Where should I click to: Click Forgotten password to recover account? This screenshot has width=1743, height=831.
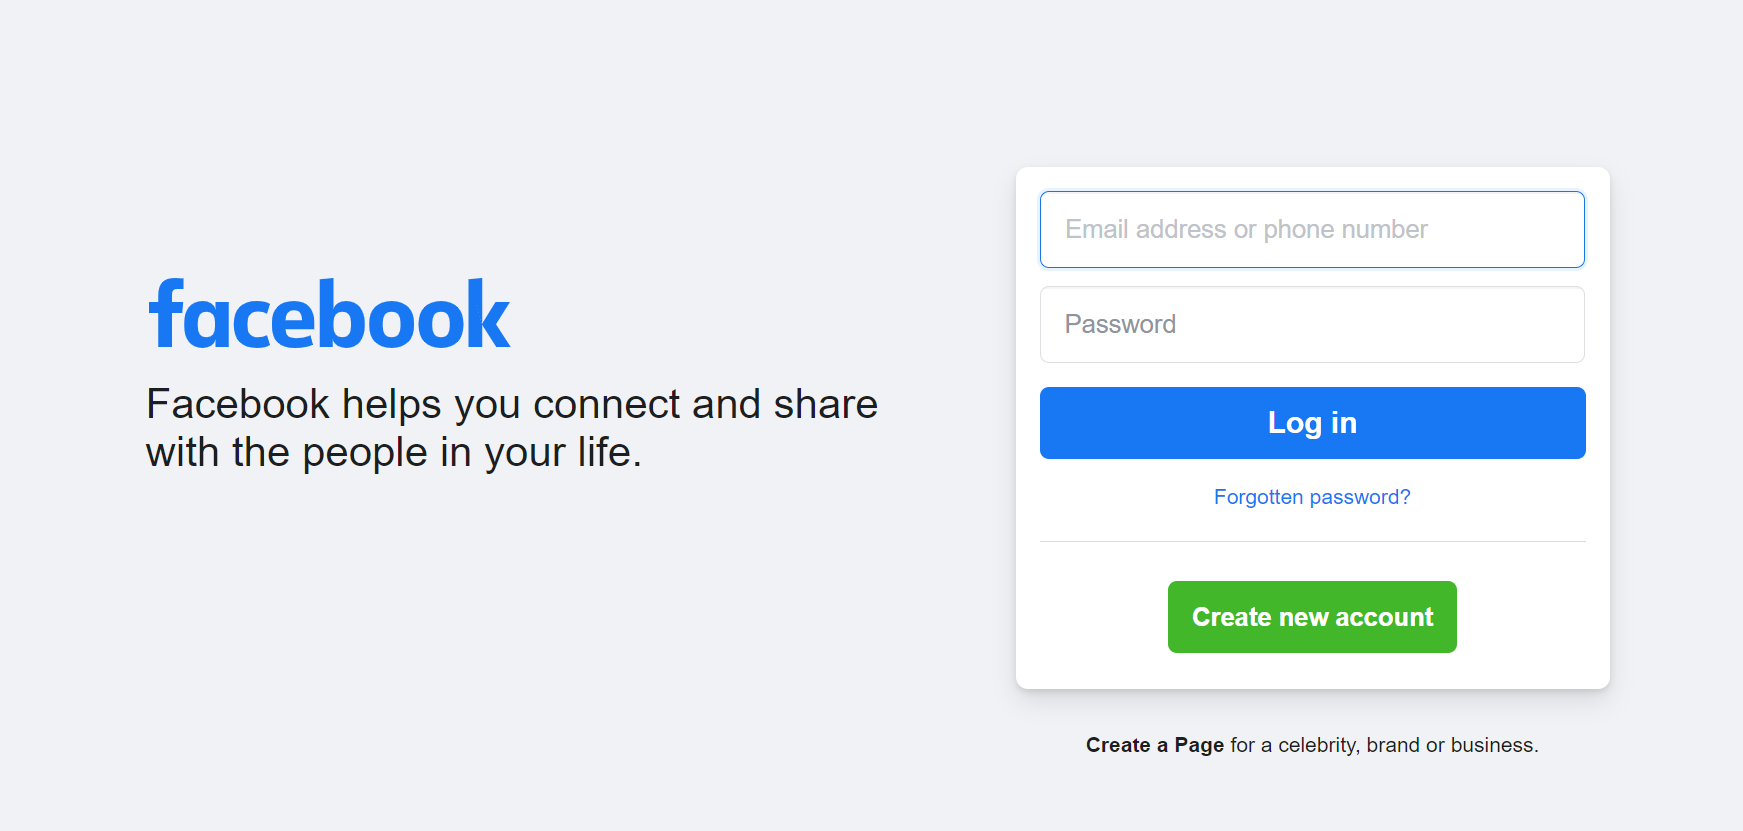coord(1311,496)
